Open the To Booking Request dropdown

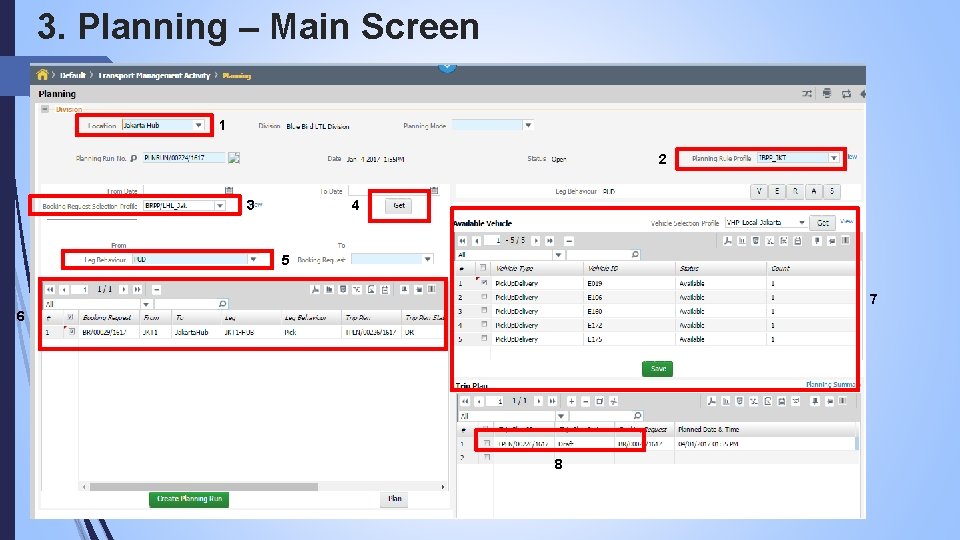point(427,259)
